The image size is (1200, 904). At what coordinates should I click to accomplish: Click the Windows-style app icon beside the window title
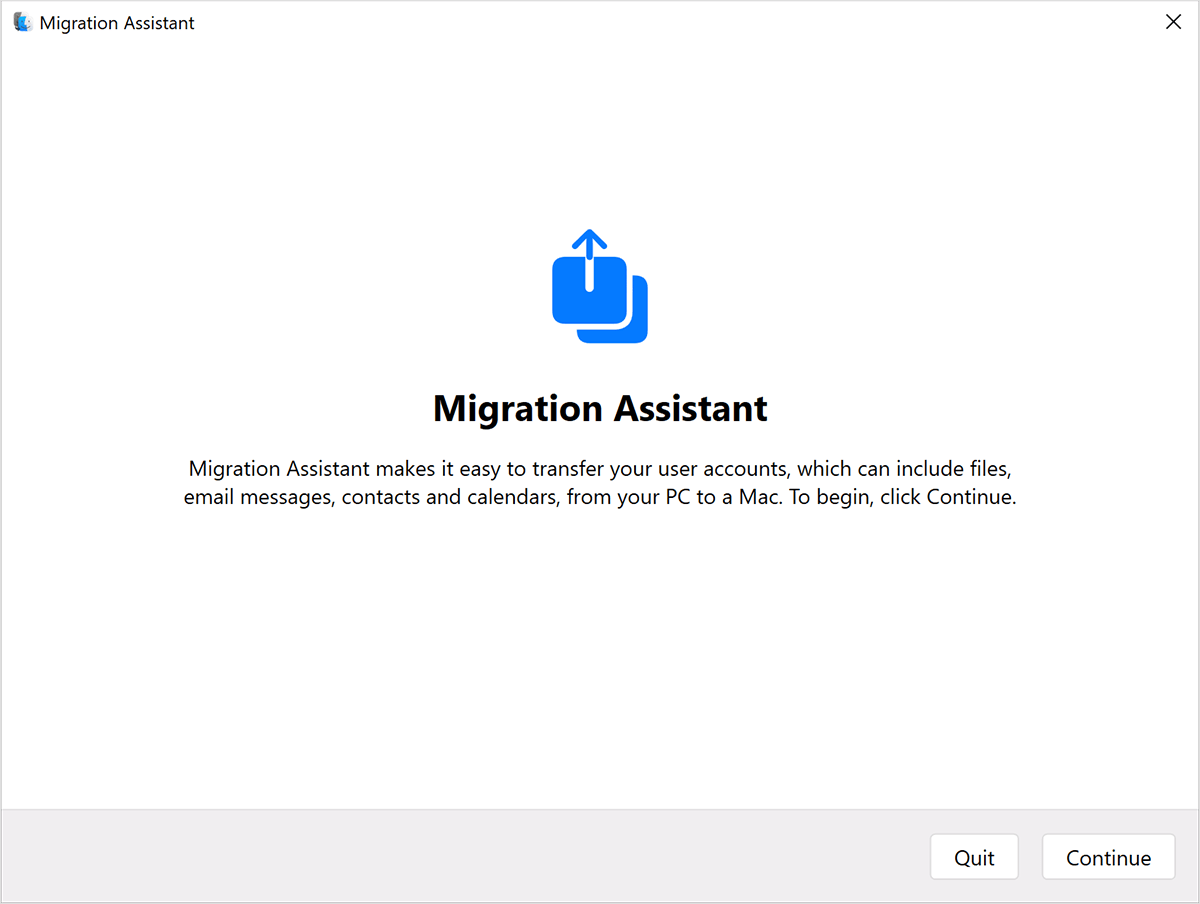21,21
